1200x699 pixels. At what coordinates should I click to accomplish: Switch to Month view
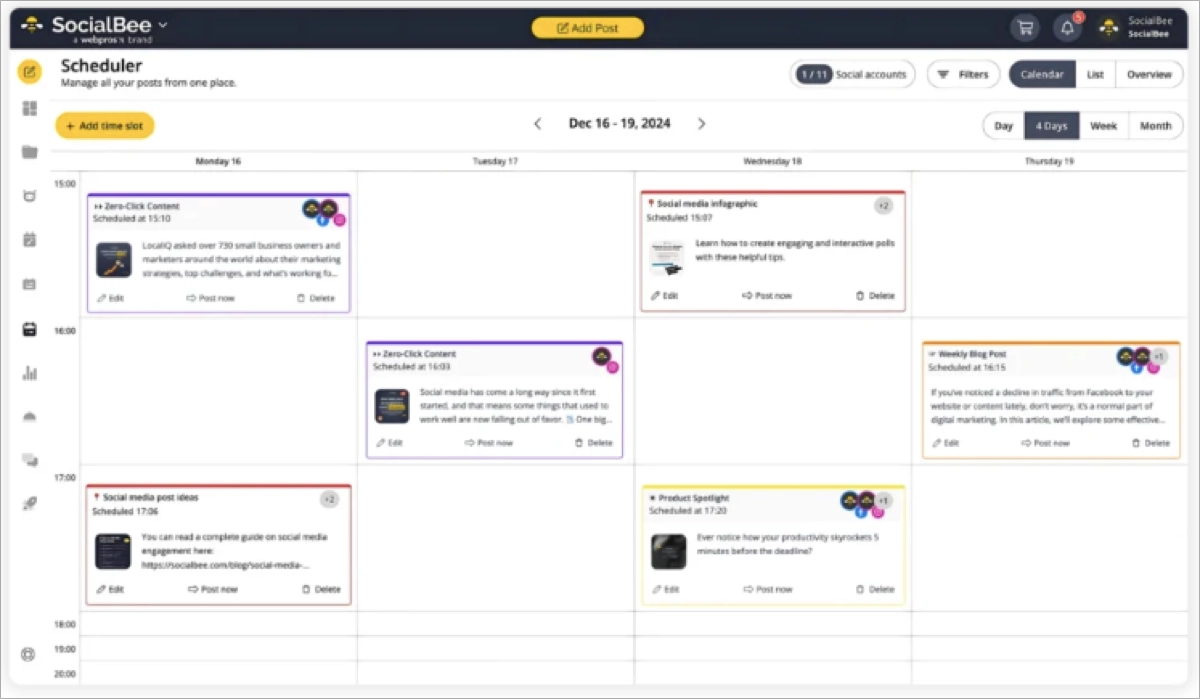(1155, 126)
